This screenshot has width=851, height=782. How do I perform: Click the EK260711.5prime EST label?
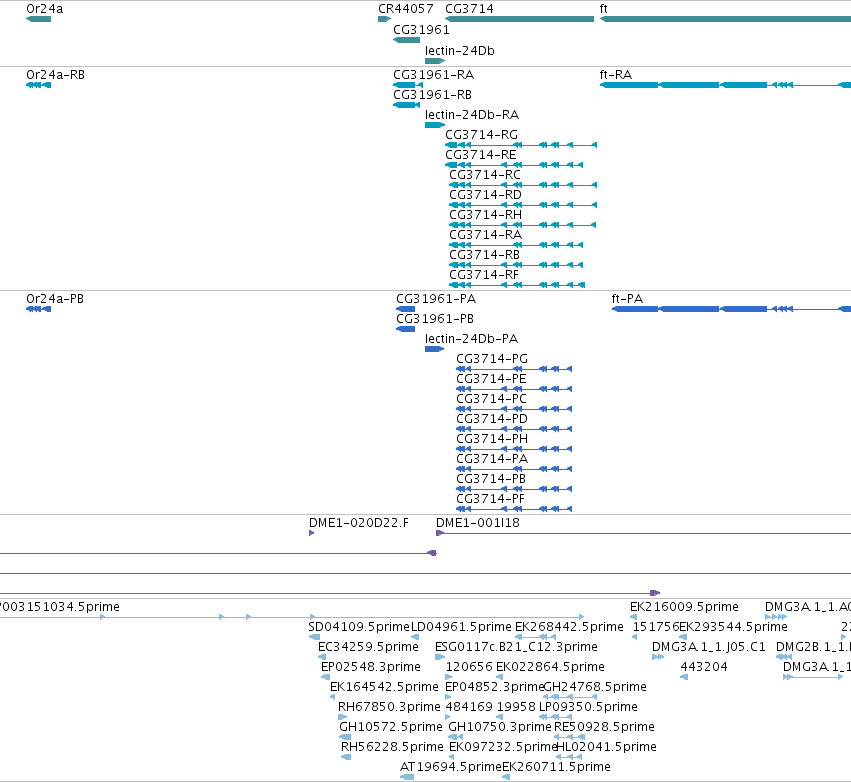556,767
